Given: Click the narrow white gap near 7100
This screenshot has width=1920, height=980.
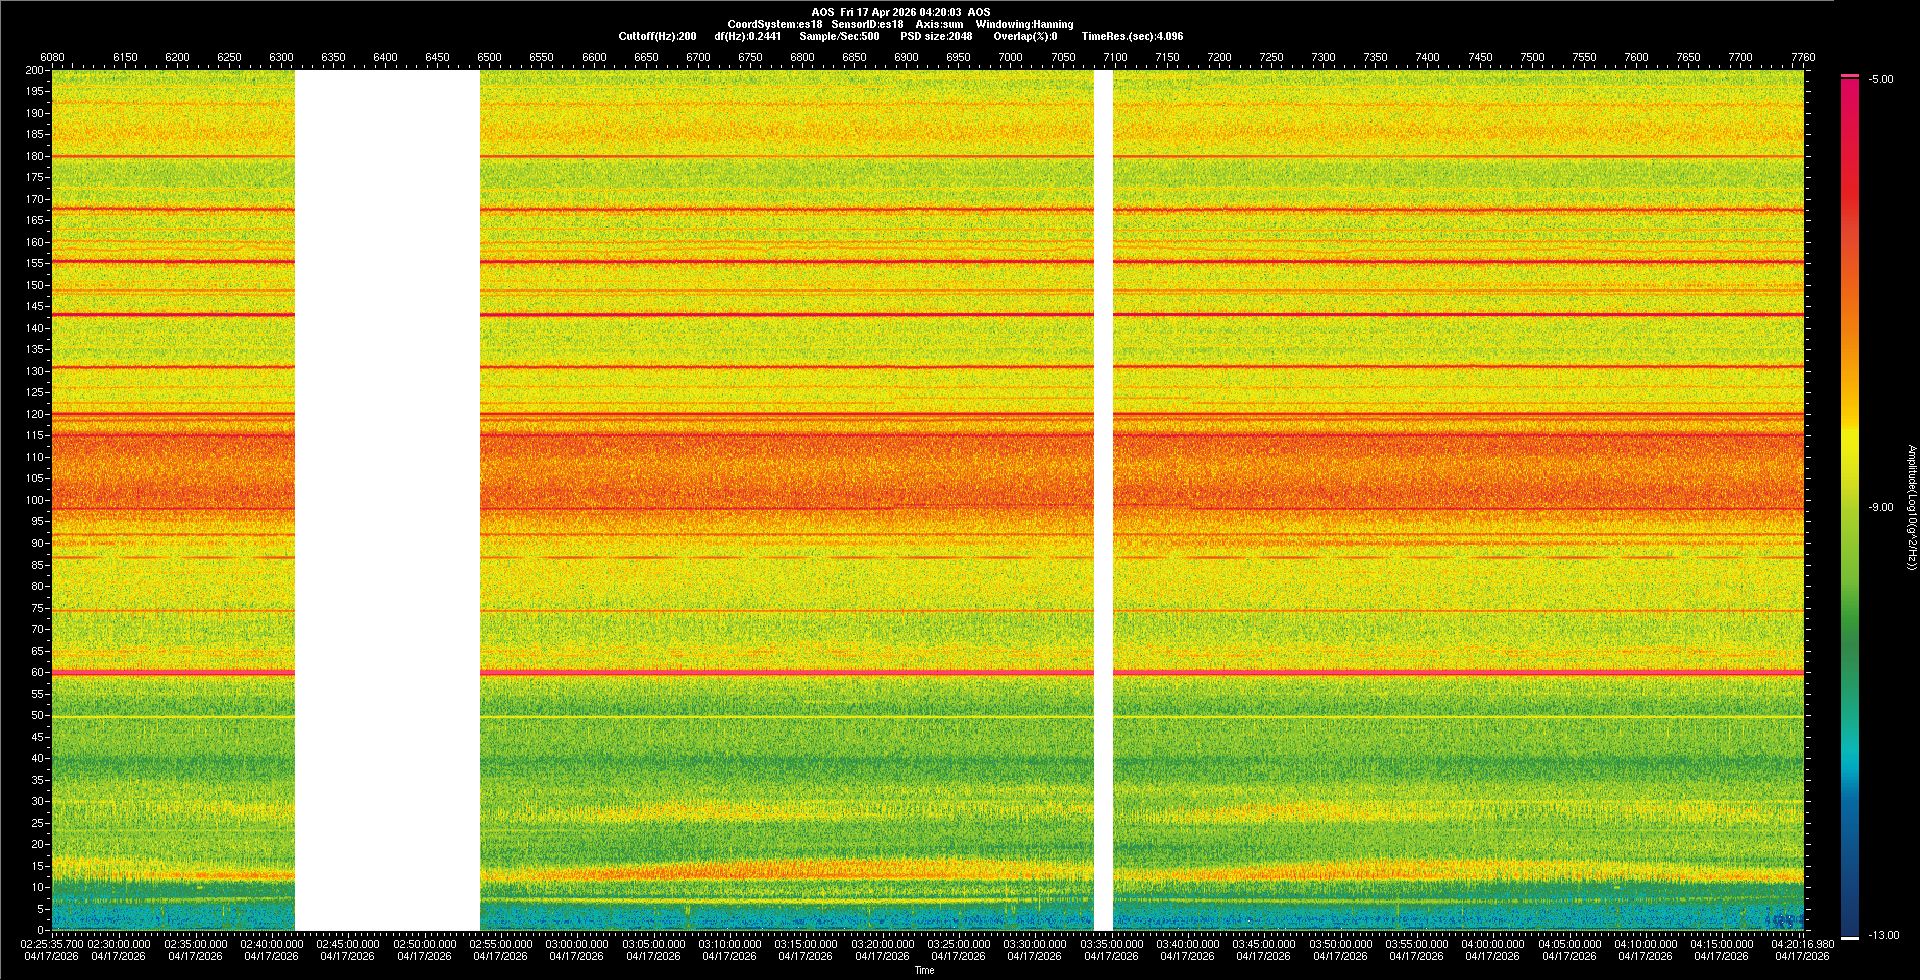Looking at the screenshot, I should point(1103,500).
